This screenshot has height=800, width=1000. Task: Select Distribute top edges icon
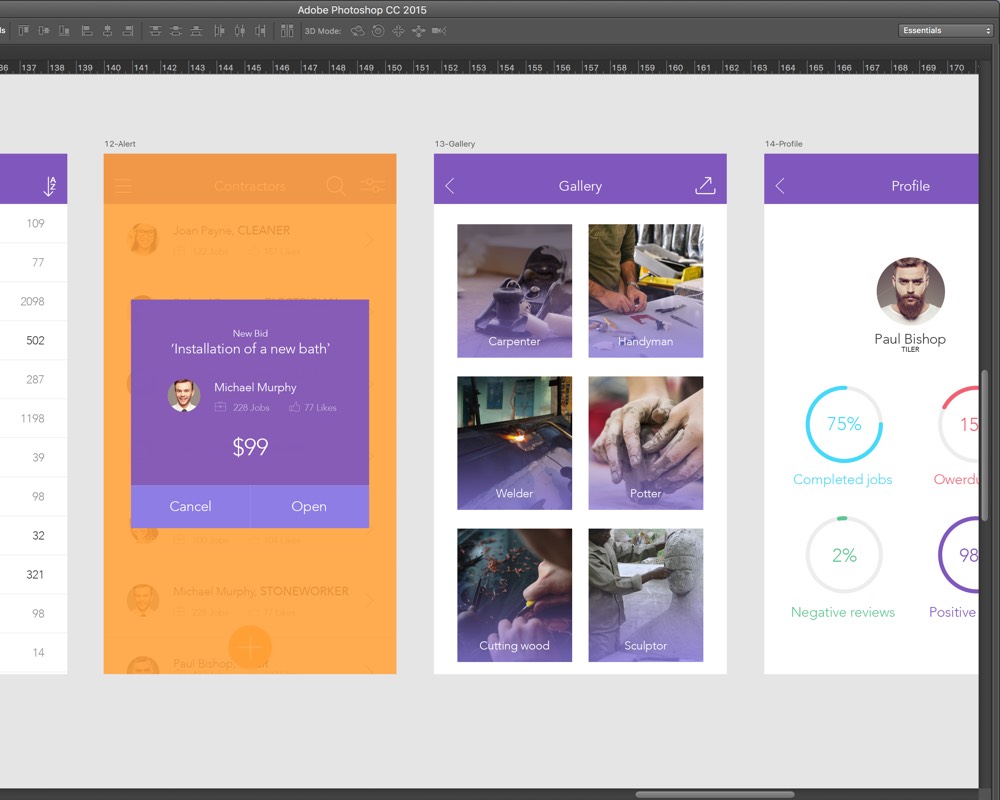[155, 31]
